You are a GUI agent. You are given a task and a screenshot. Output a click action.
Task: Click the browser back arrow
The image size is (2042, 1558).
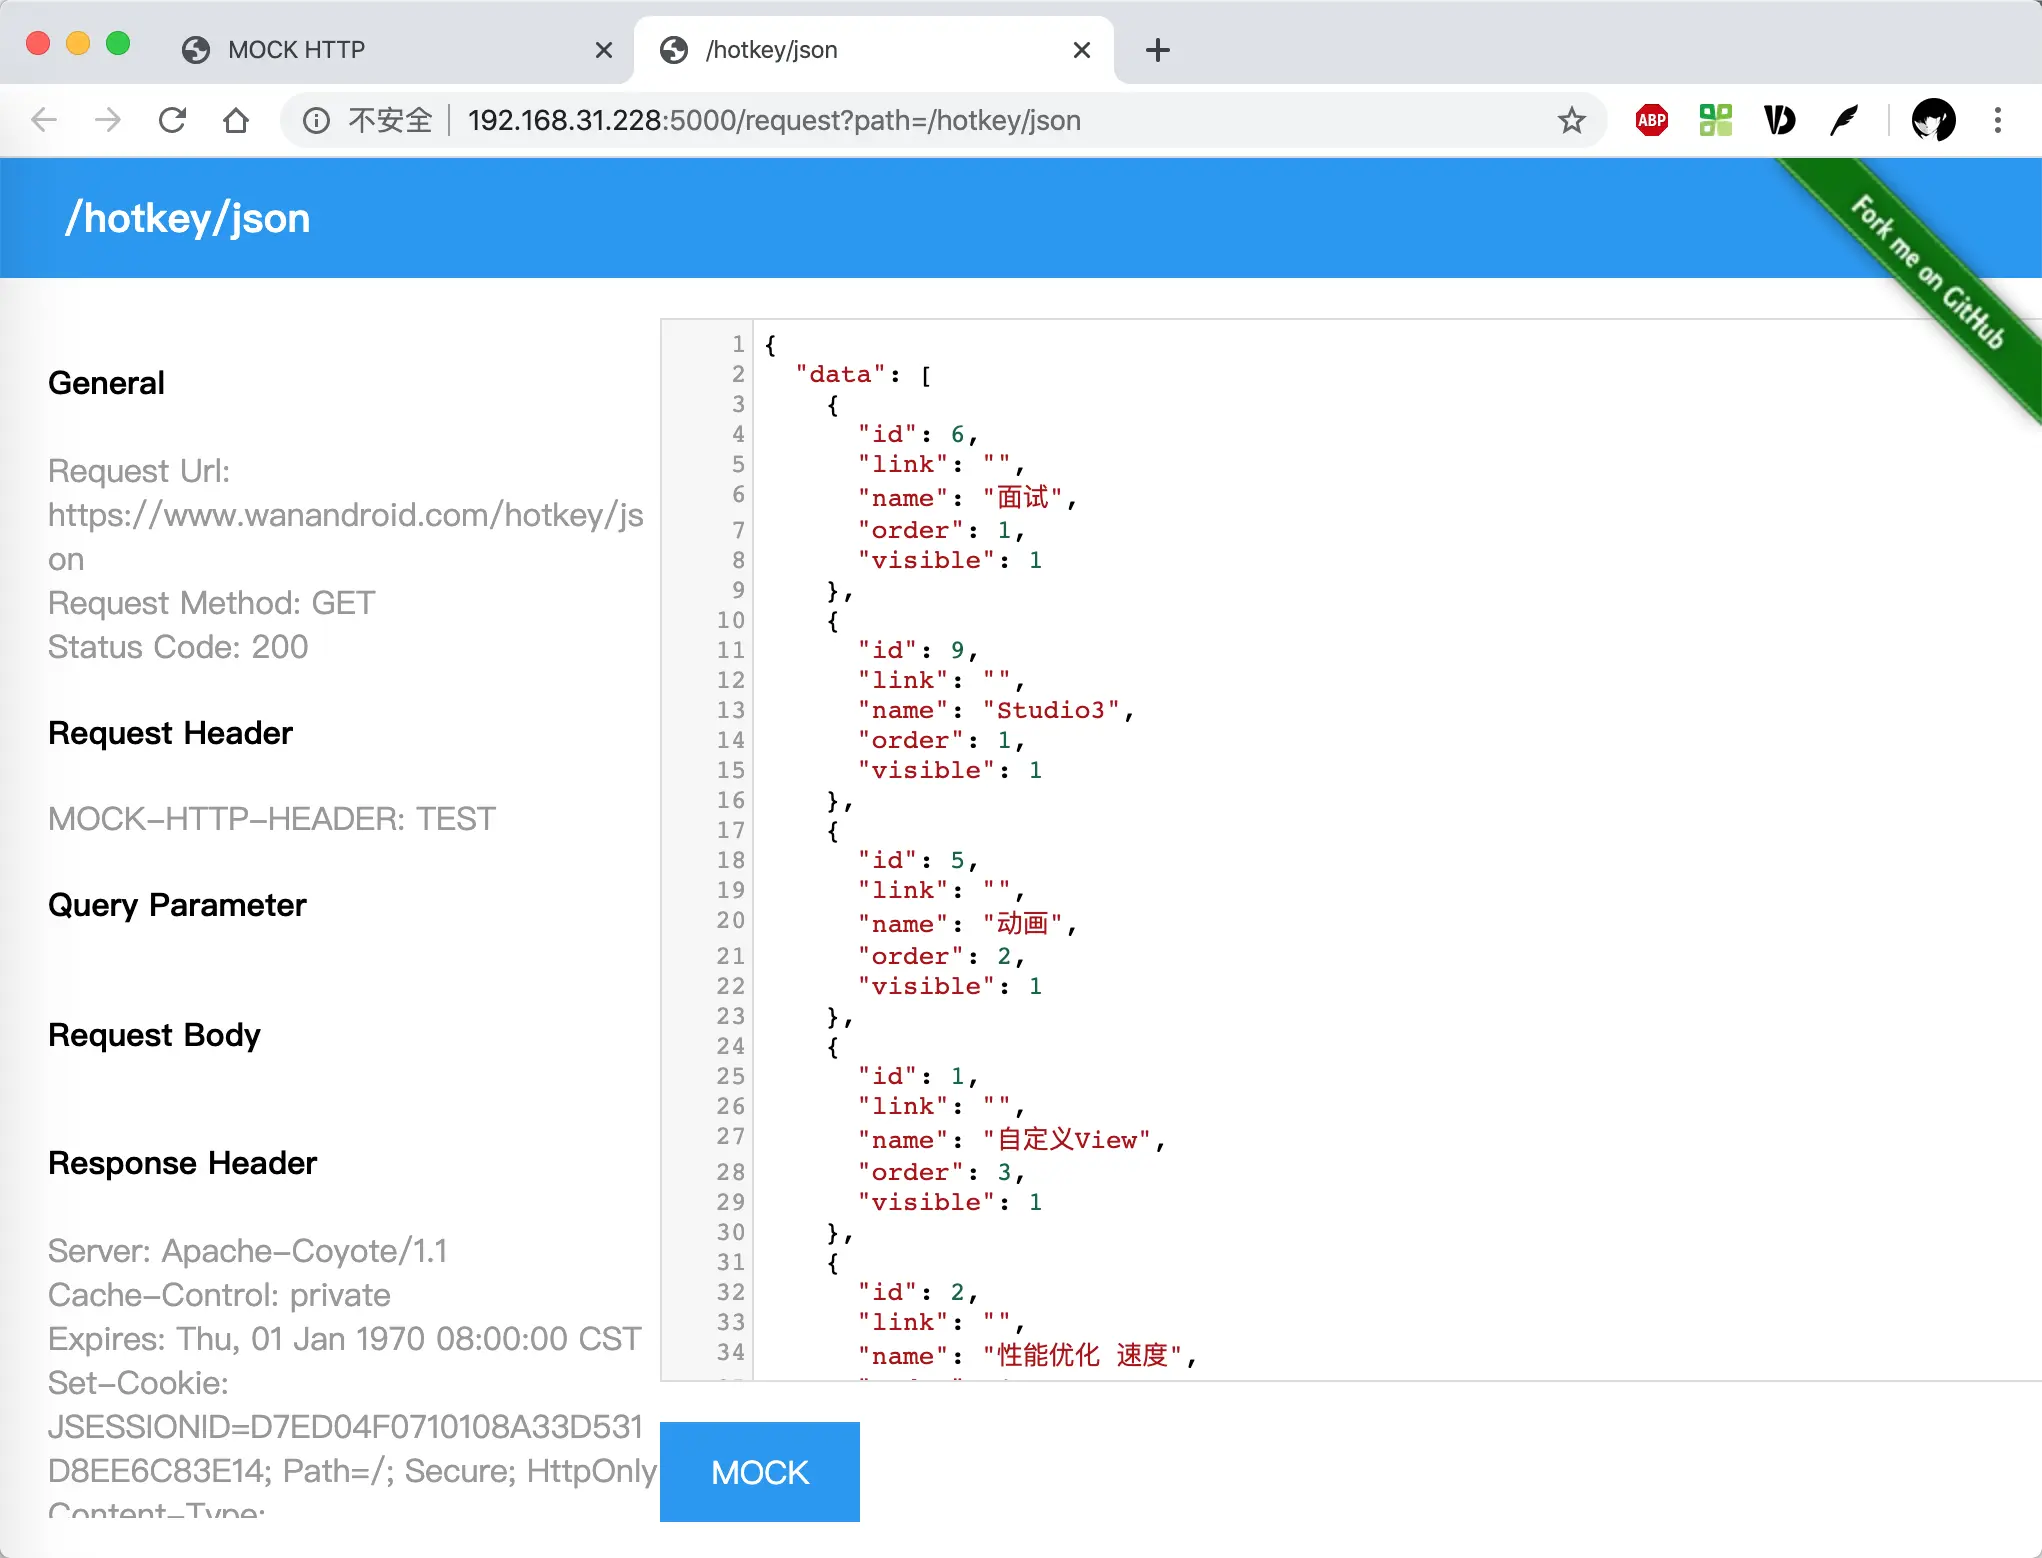44,121
